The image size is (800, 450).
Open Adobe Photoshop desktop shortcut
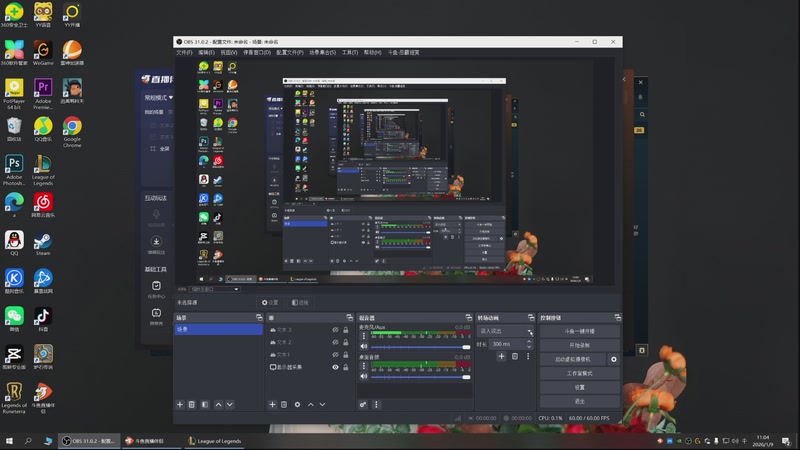point(14,170)
